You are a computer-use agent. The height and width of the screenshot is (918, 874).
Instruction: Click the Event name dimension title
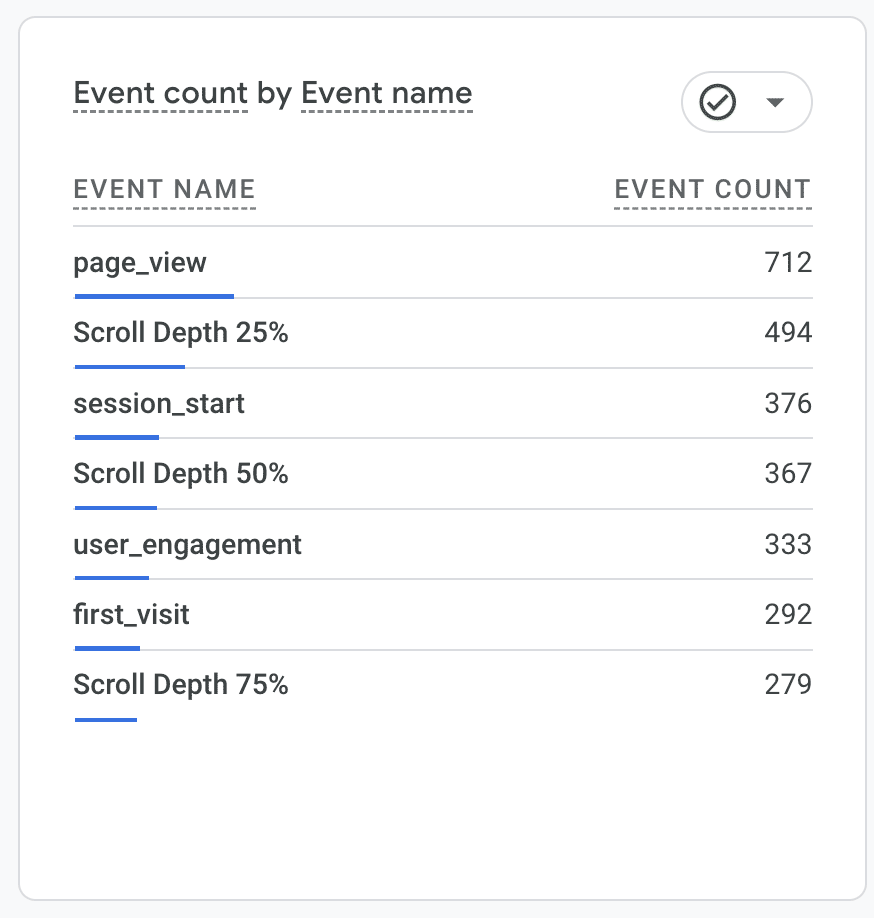coord(386,94)
